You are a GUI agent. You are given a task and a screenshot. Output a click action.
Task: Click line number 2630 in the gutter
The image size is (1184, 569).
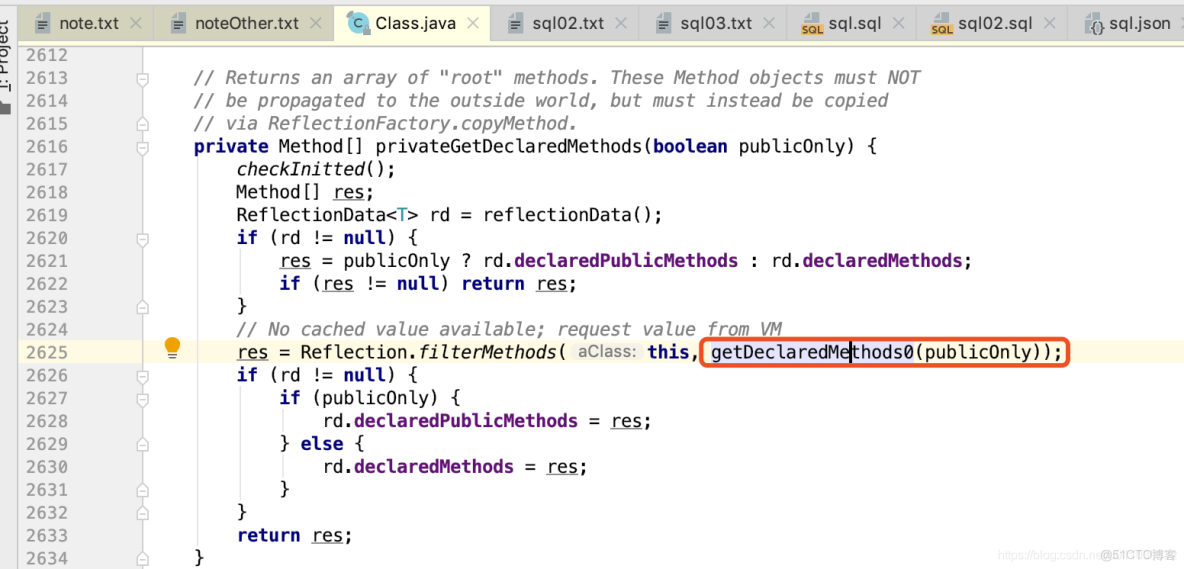[47, 466]
